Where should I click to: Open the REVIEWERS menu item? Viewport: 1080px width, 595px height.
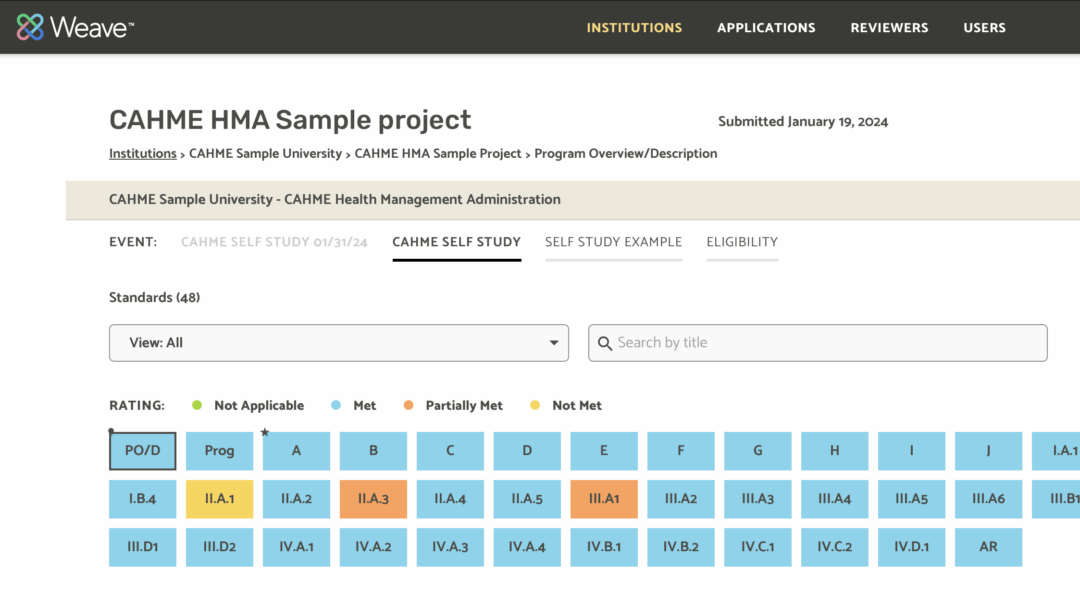[x=889, y=27]
